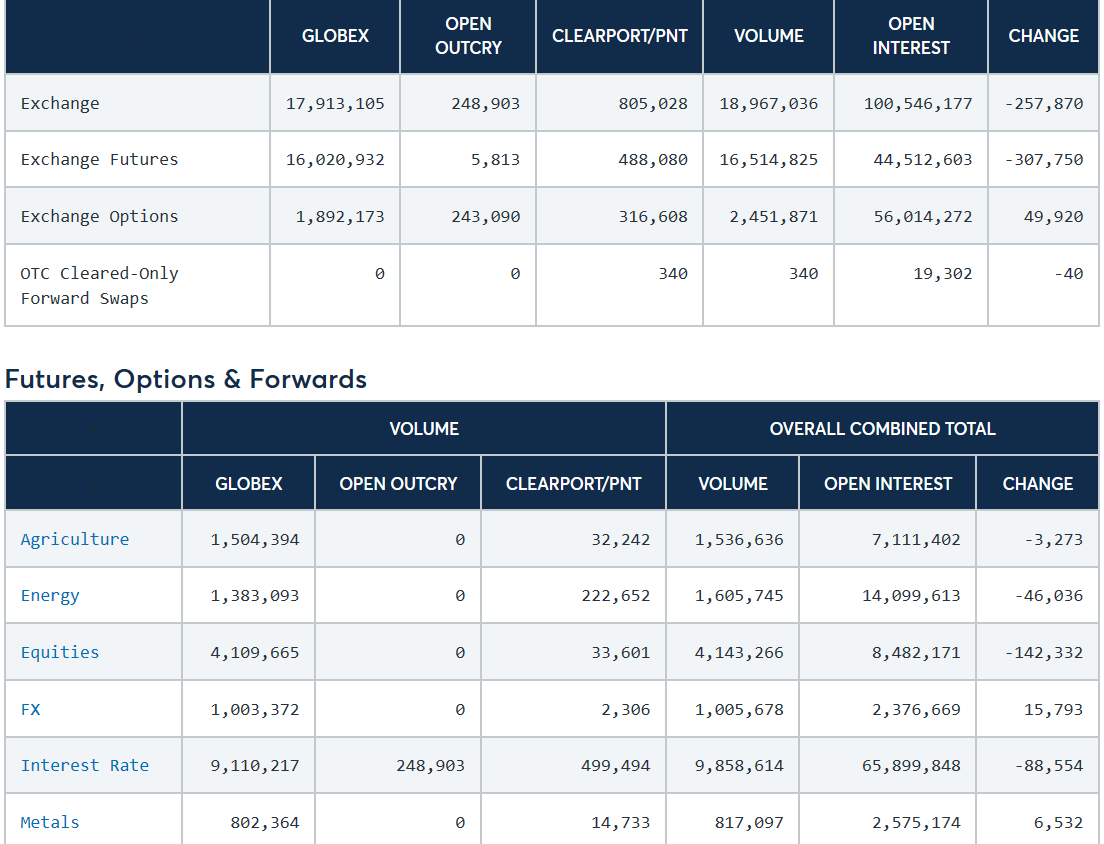Viewport: 1104px width, 844px height.
Task: Click Metals change value 6,532
Action: pos(1058,823)
